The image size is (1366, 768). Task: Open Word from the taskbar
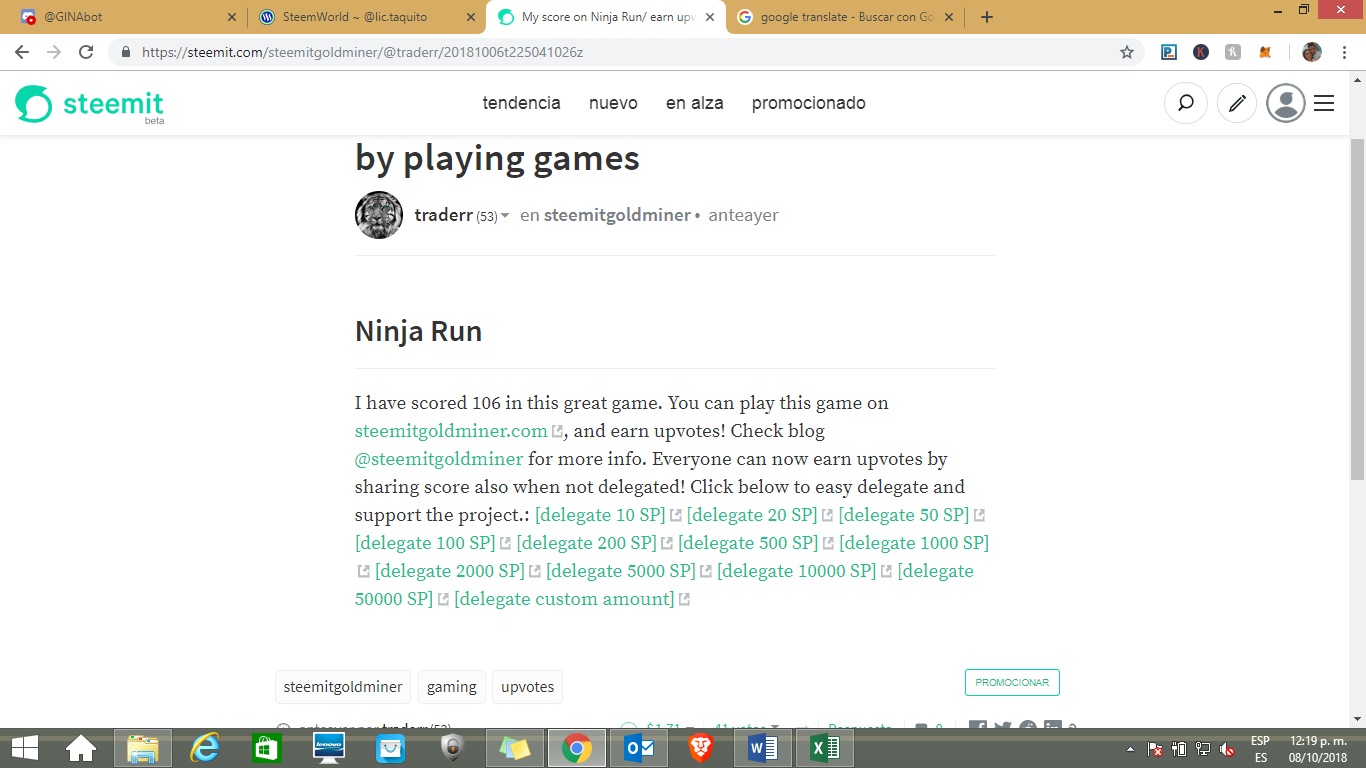(x=763, y=748)
